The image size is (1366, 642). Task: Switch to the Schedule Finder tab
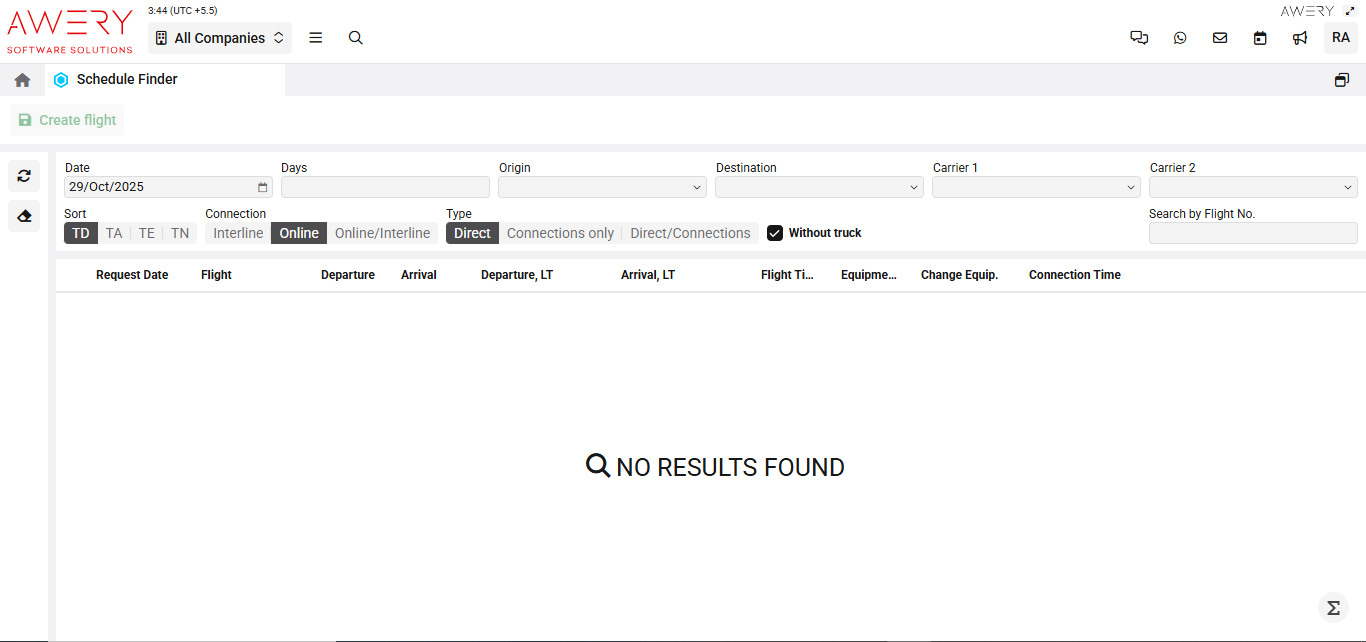coord(126,80)
